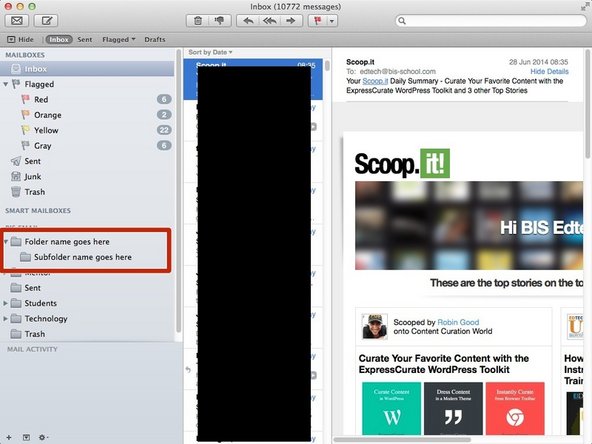Select the Scoop.it message in list
592x444 pixels.
253,79
